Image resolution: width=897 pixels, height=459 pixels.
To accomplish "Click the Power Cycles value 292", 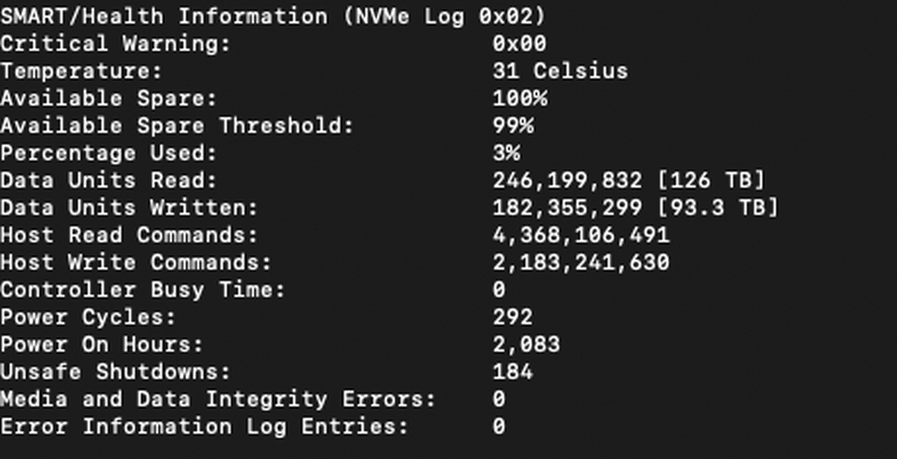I will pyautogui.click(x=513, y=317).
